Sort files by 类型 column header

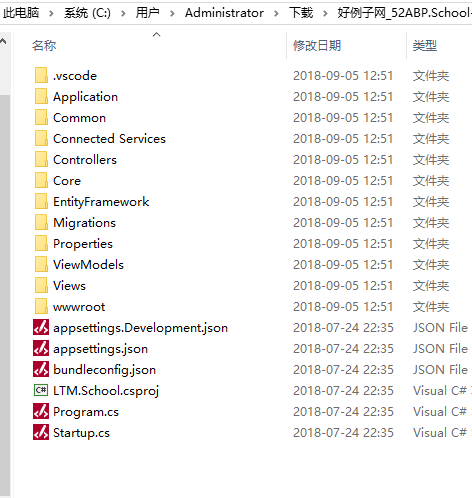pos(425,46)
